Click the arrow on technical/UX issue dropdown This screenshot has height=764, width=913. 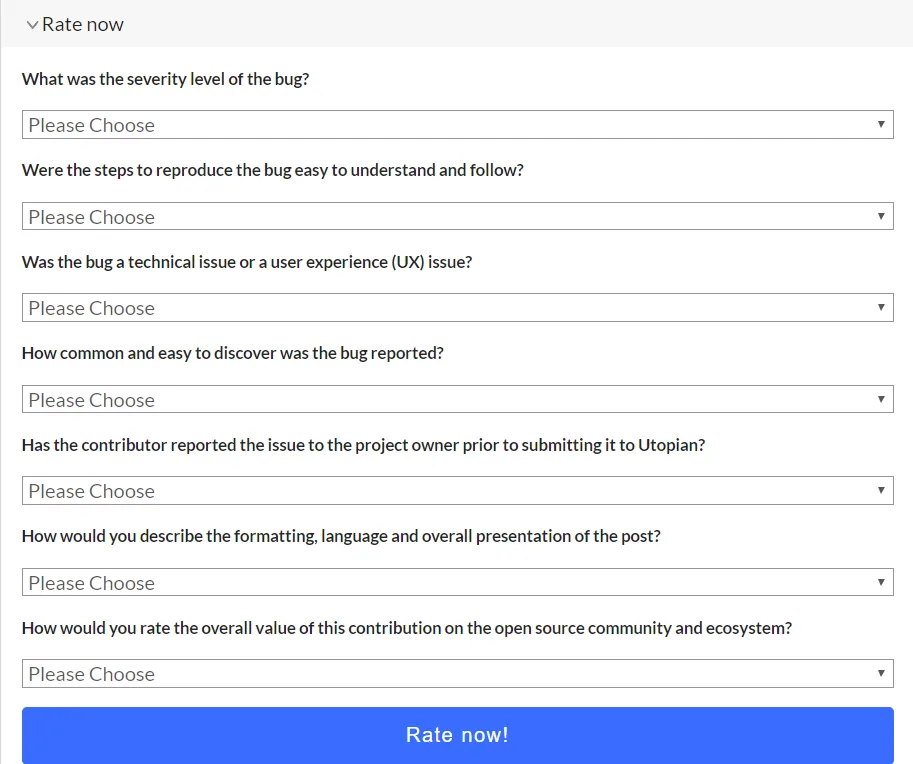[881, 308]
